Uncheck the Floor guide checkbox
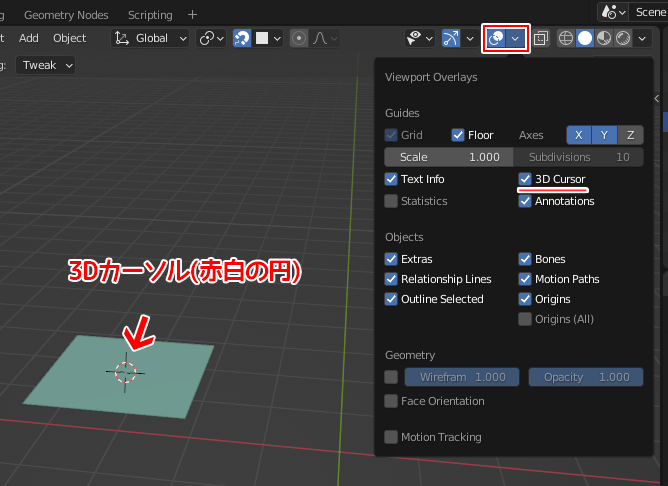The width and height of the screenshot is (668, 486). [458, 135]
